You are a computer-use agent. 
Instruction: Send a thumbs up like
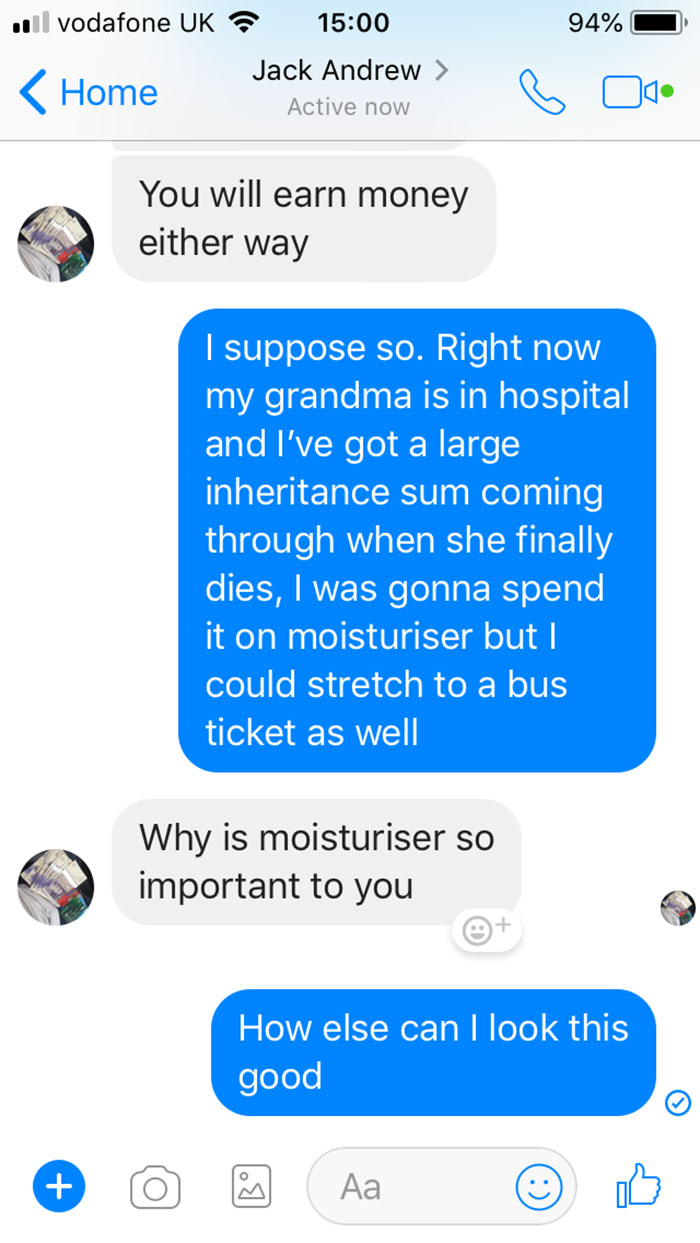pos(638,1185)
